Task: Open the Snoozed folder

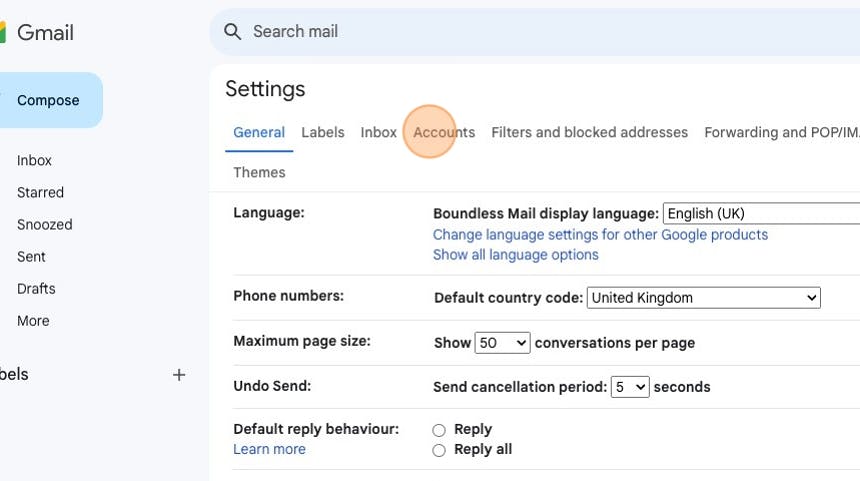Action: click(x=44, y=225)
